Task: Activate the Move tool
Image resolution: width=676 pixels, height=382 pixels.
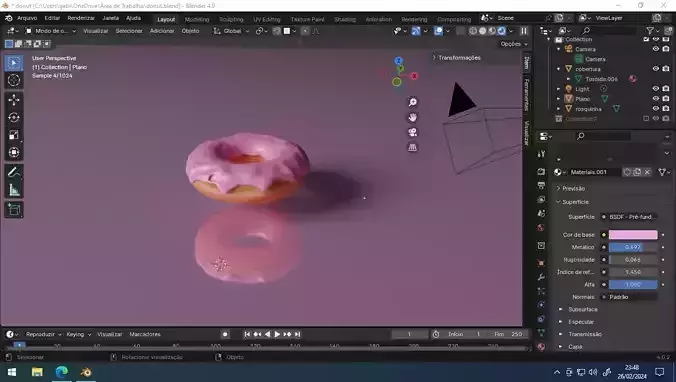Action: click(x=14, y=100)
